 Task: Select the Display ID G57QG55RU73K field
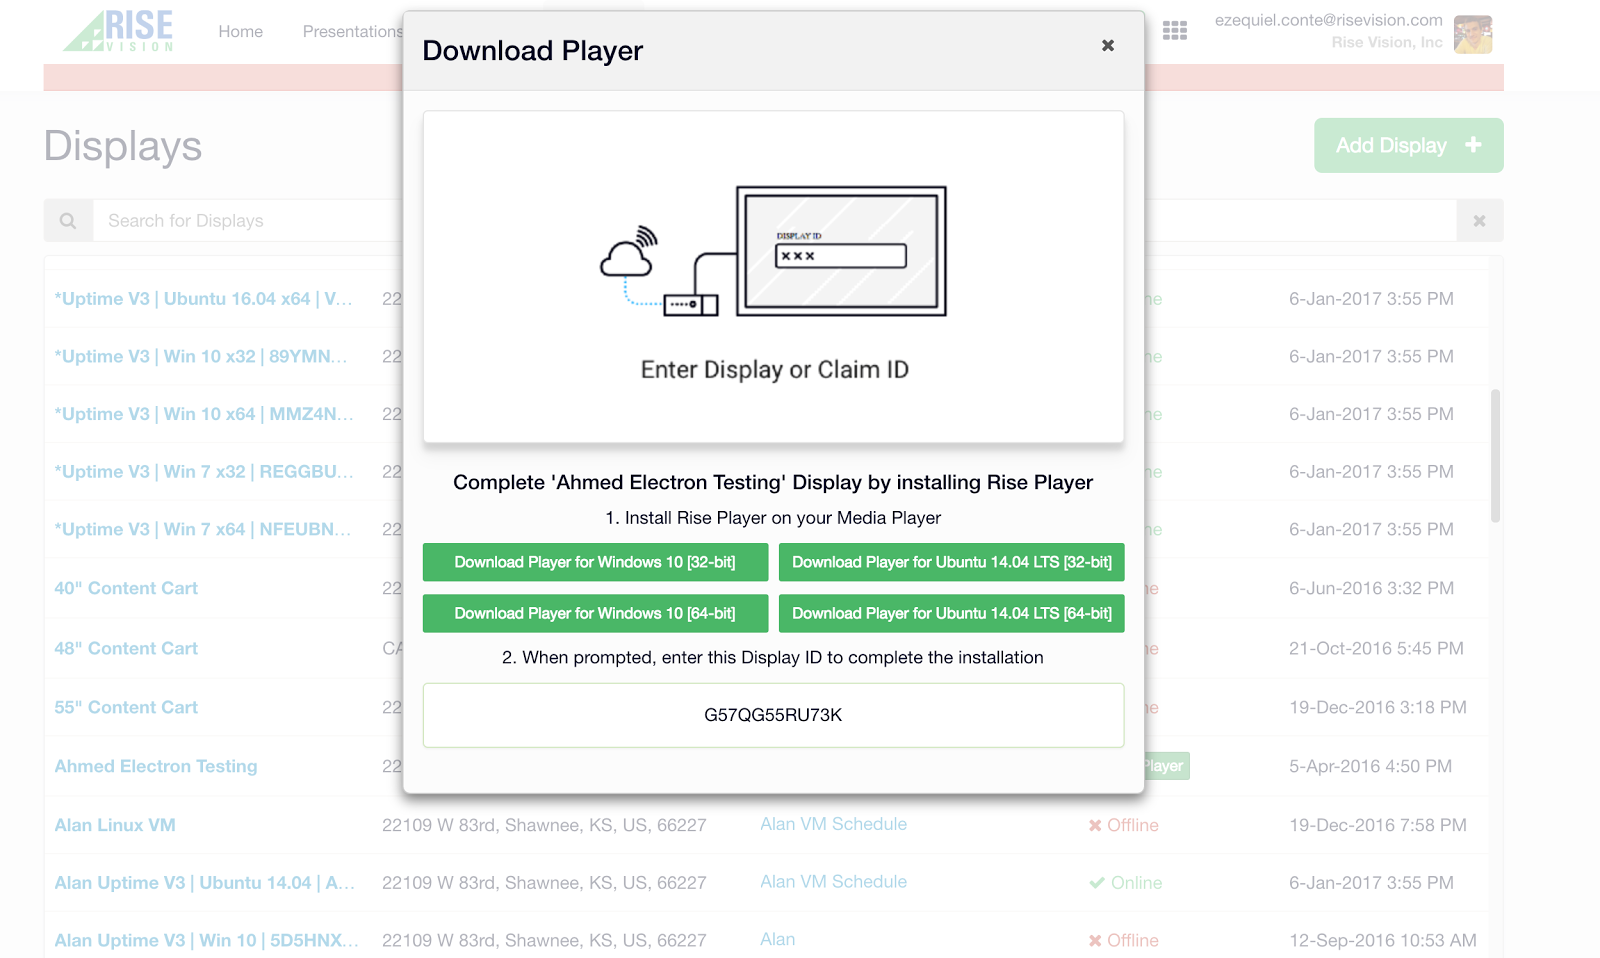pyautogui.click(x=773, y=715)
